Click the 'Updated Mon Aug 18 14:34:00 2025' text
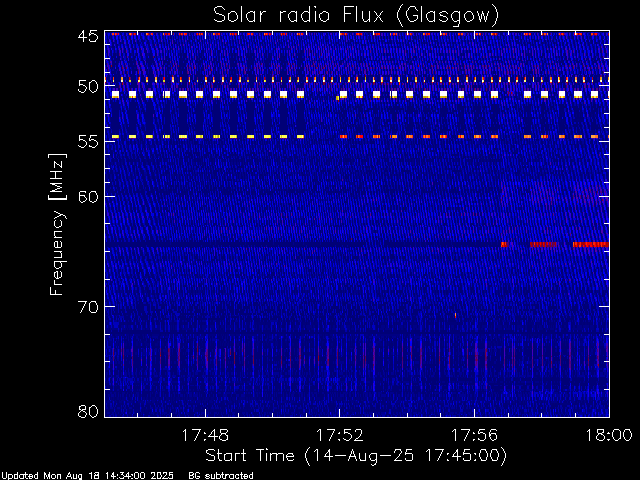640x480 pixels. [88, 476]
